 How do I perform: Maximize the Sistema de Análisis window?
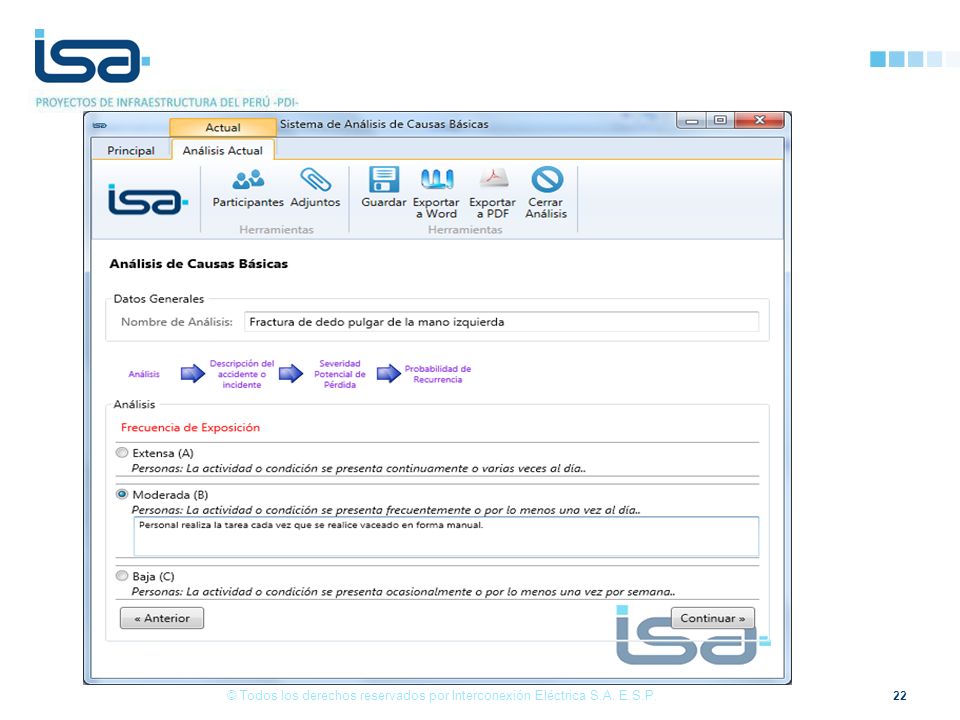[721, 121]
